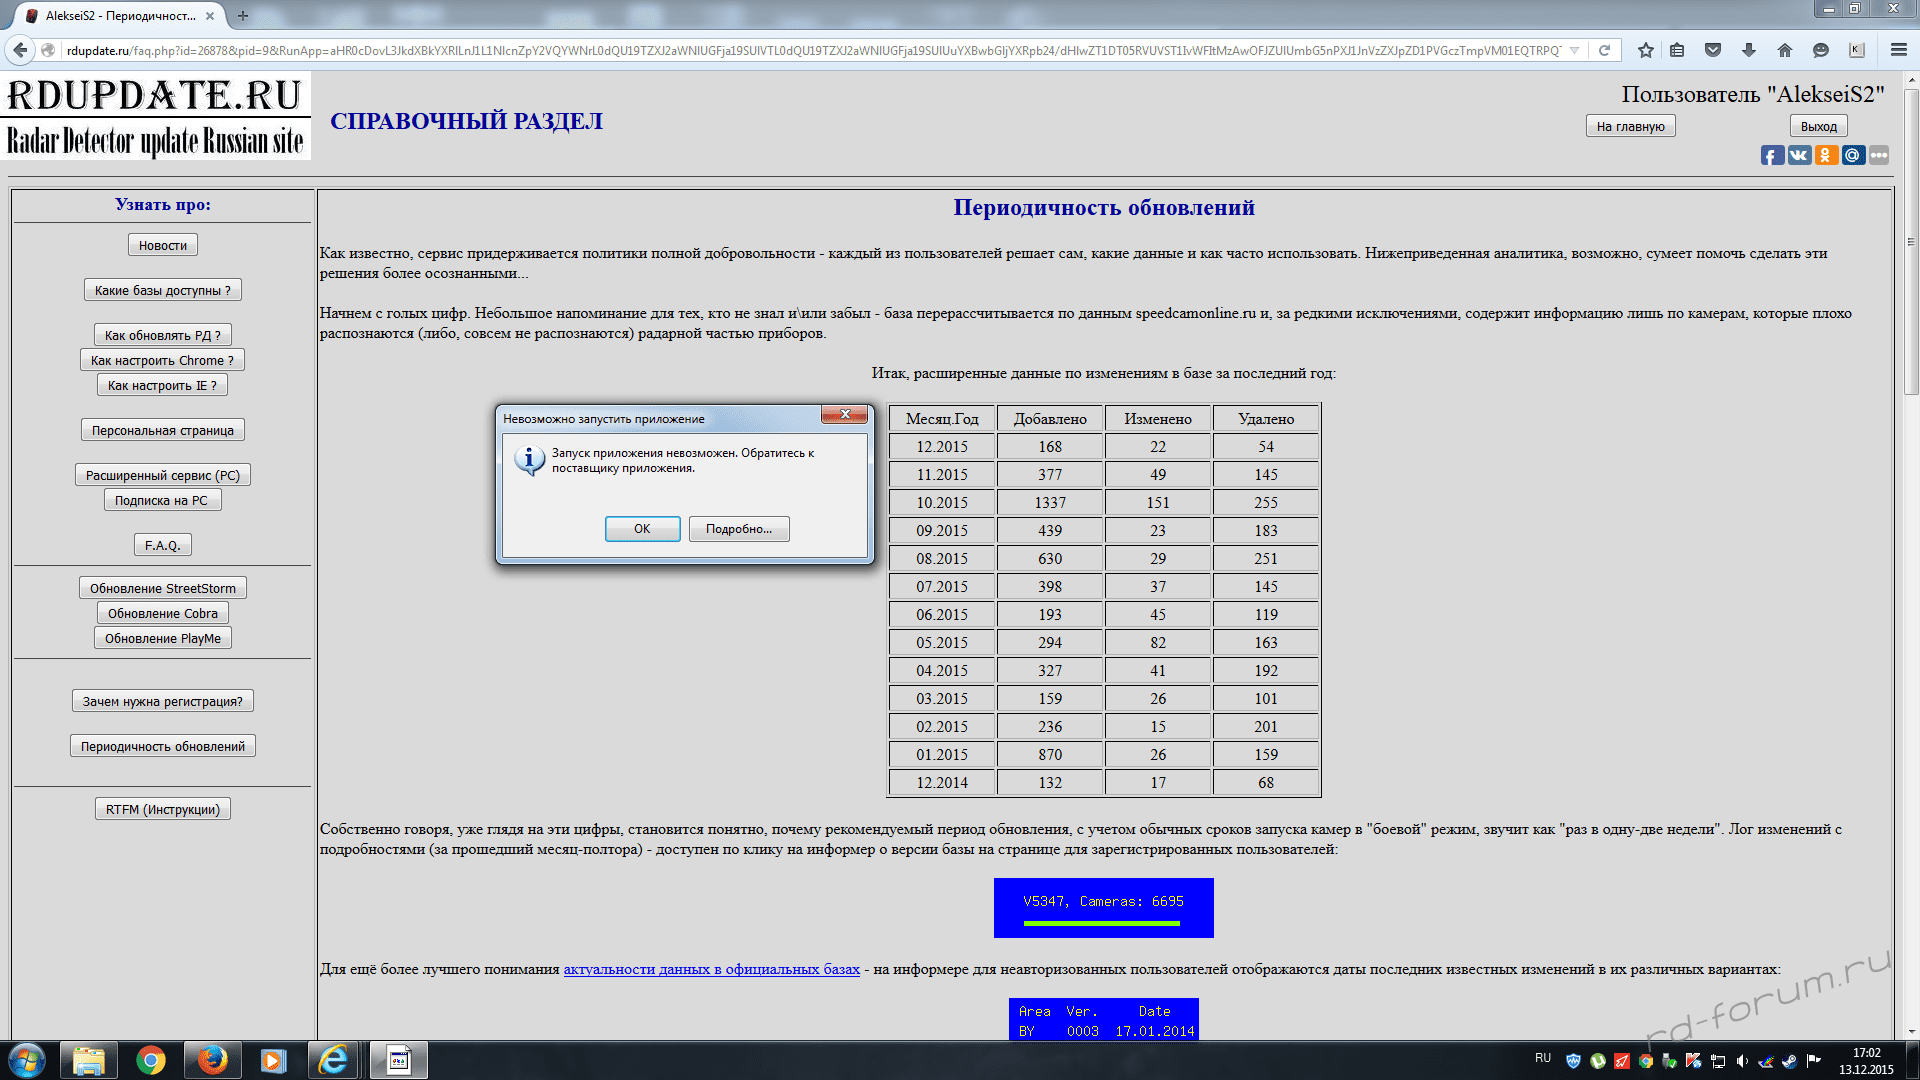Expand more sharing options (three dots)
This screenshot has width=1920, height=1080.
[1879, 155]
